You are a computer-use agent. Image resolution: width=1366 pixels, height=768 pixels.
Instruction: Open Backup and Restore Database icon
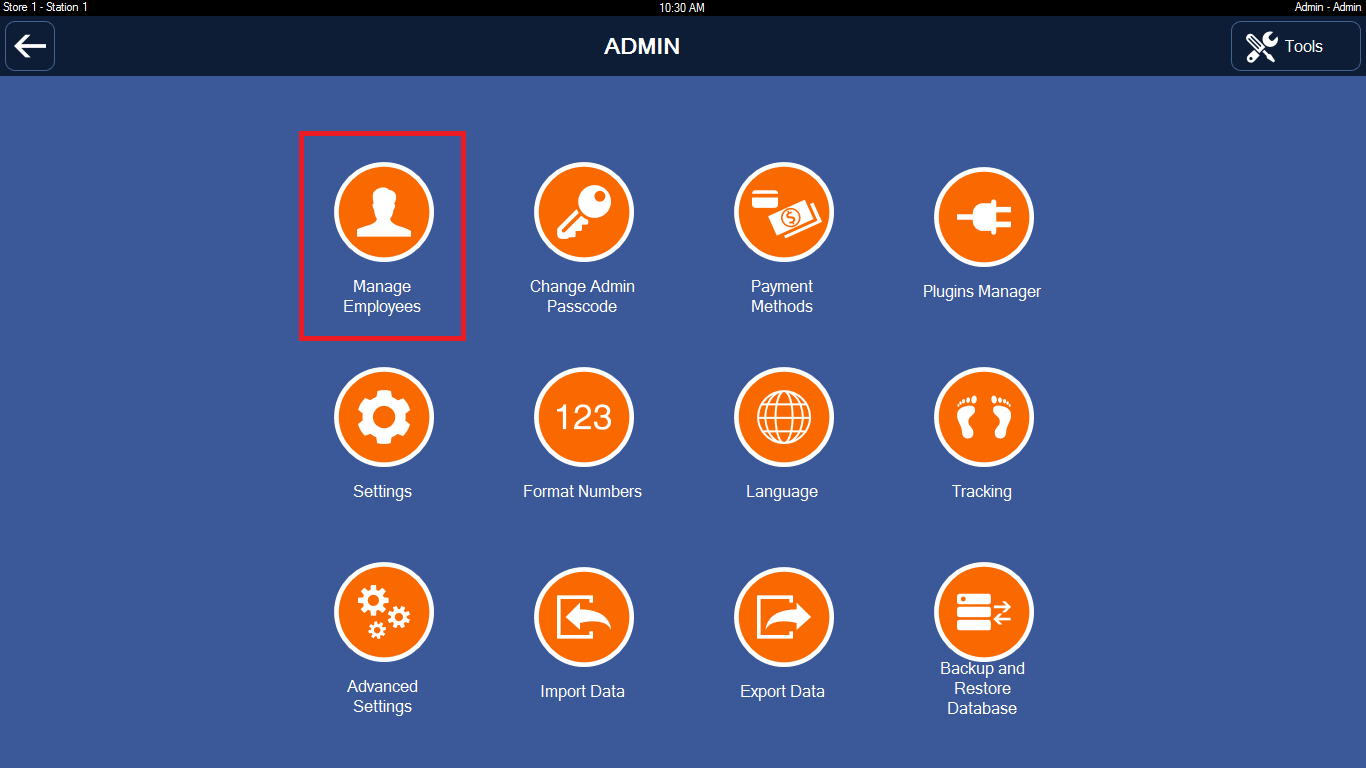[983, 612]
